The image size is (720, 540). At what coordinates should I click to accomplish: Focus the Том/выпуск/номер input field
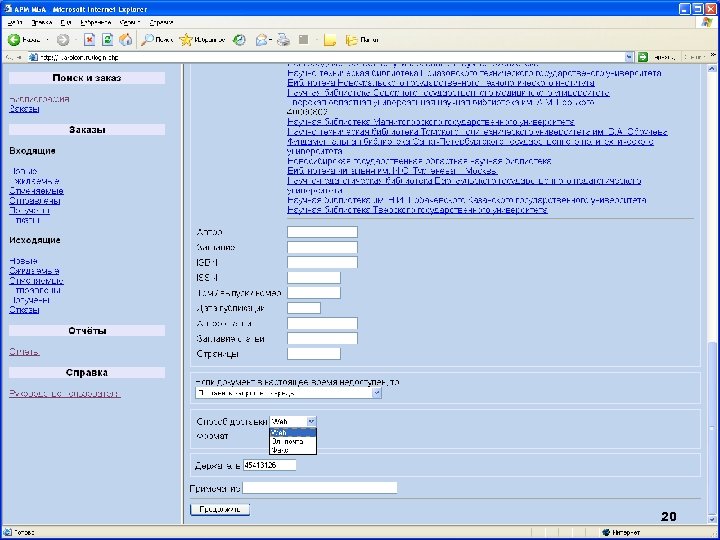click(x=314, y=292)
